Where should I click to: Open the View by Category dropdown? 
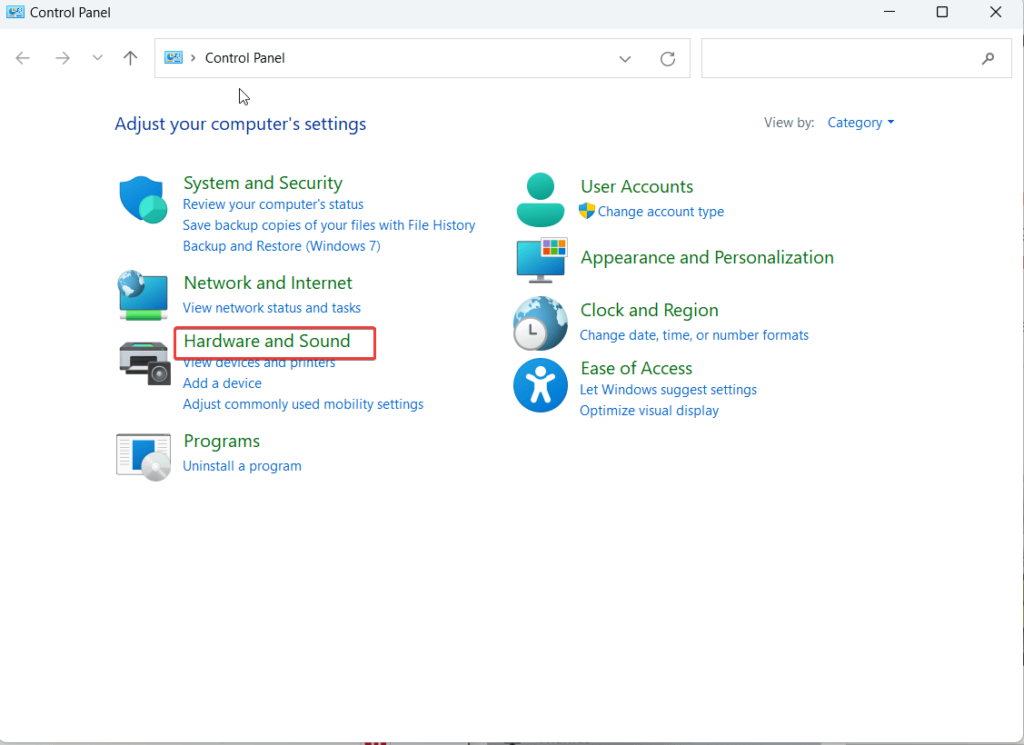[860, 123]
